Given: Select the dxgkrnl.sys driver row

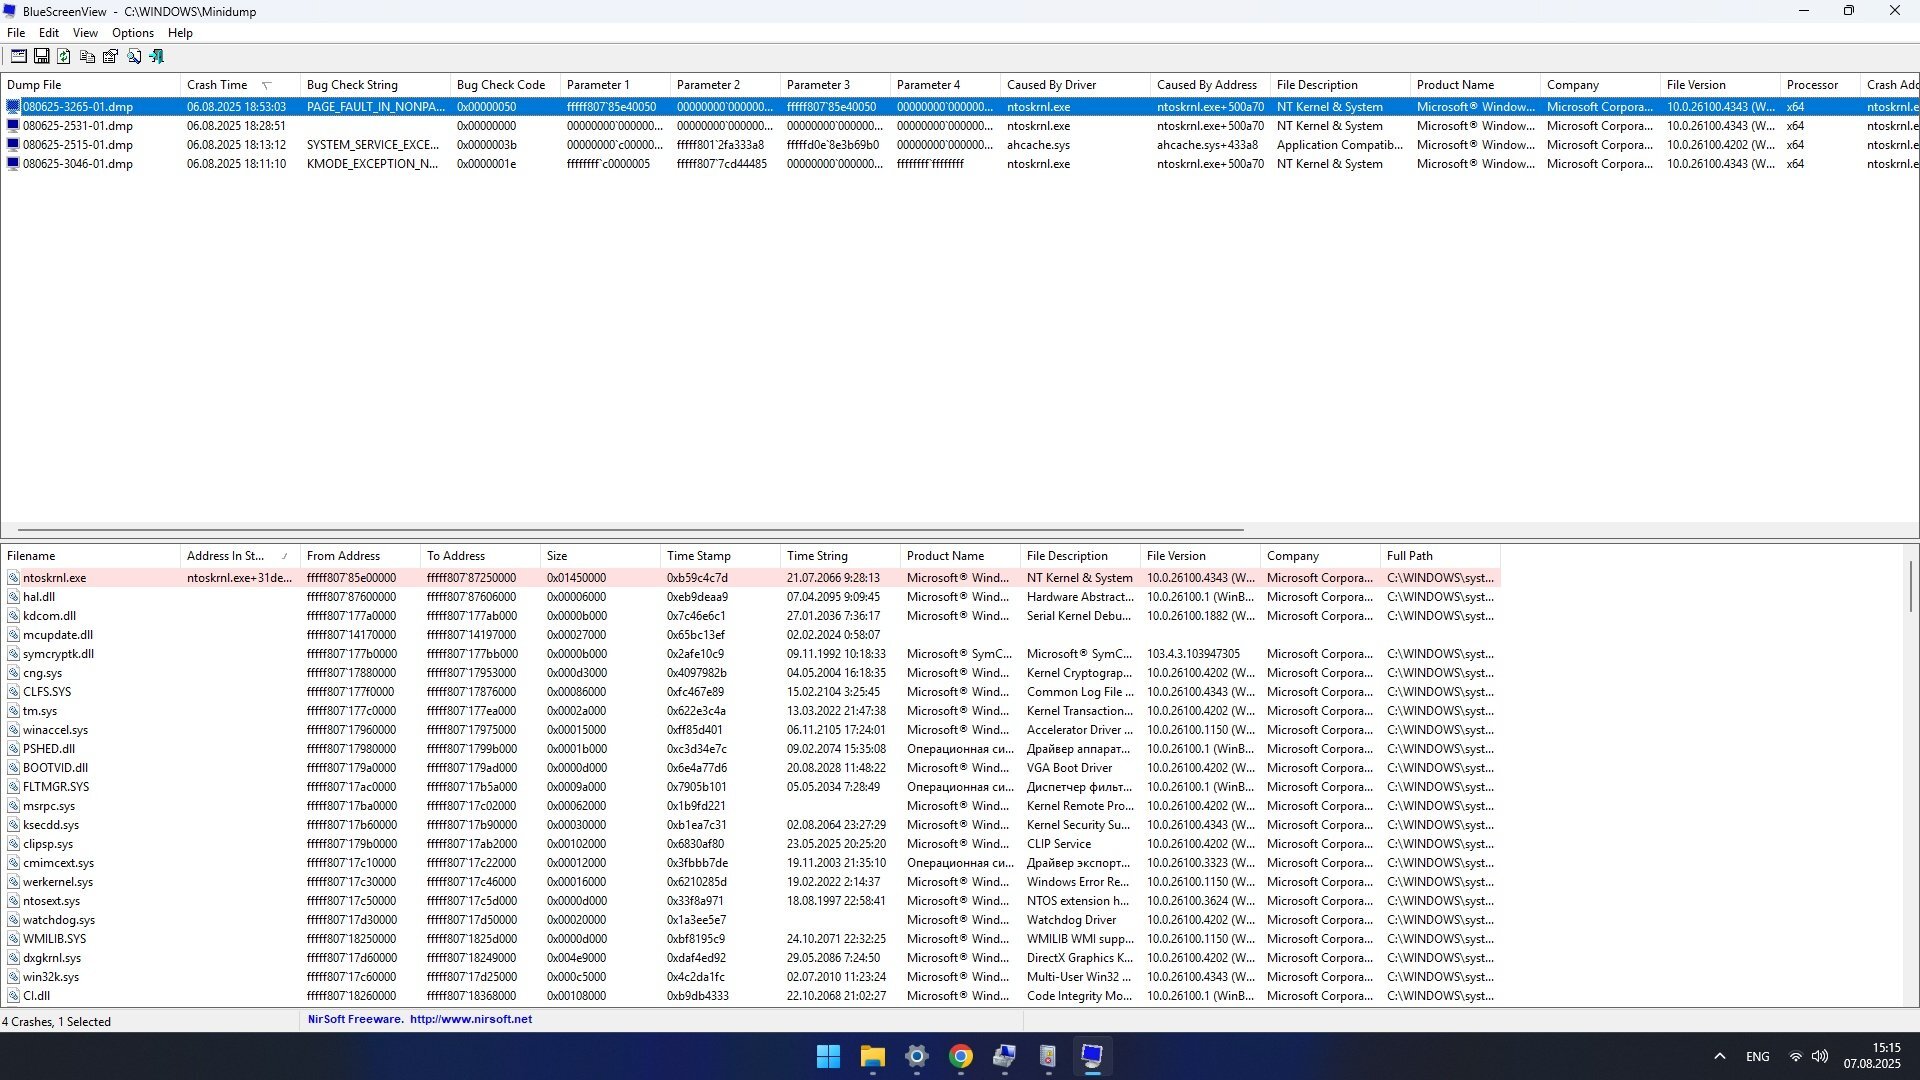Looking at the screenshot, I should coord(750,958).
